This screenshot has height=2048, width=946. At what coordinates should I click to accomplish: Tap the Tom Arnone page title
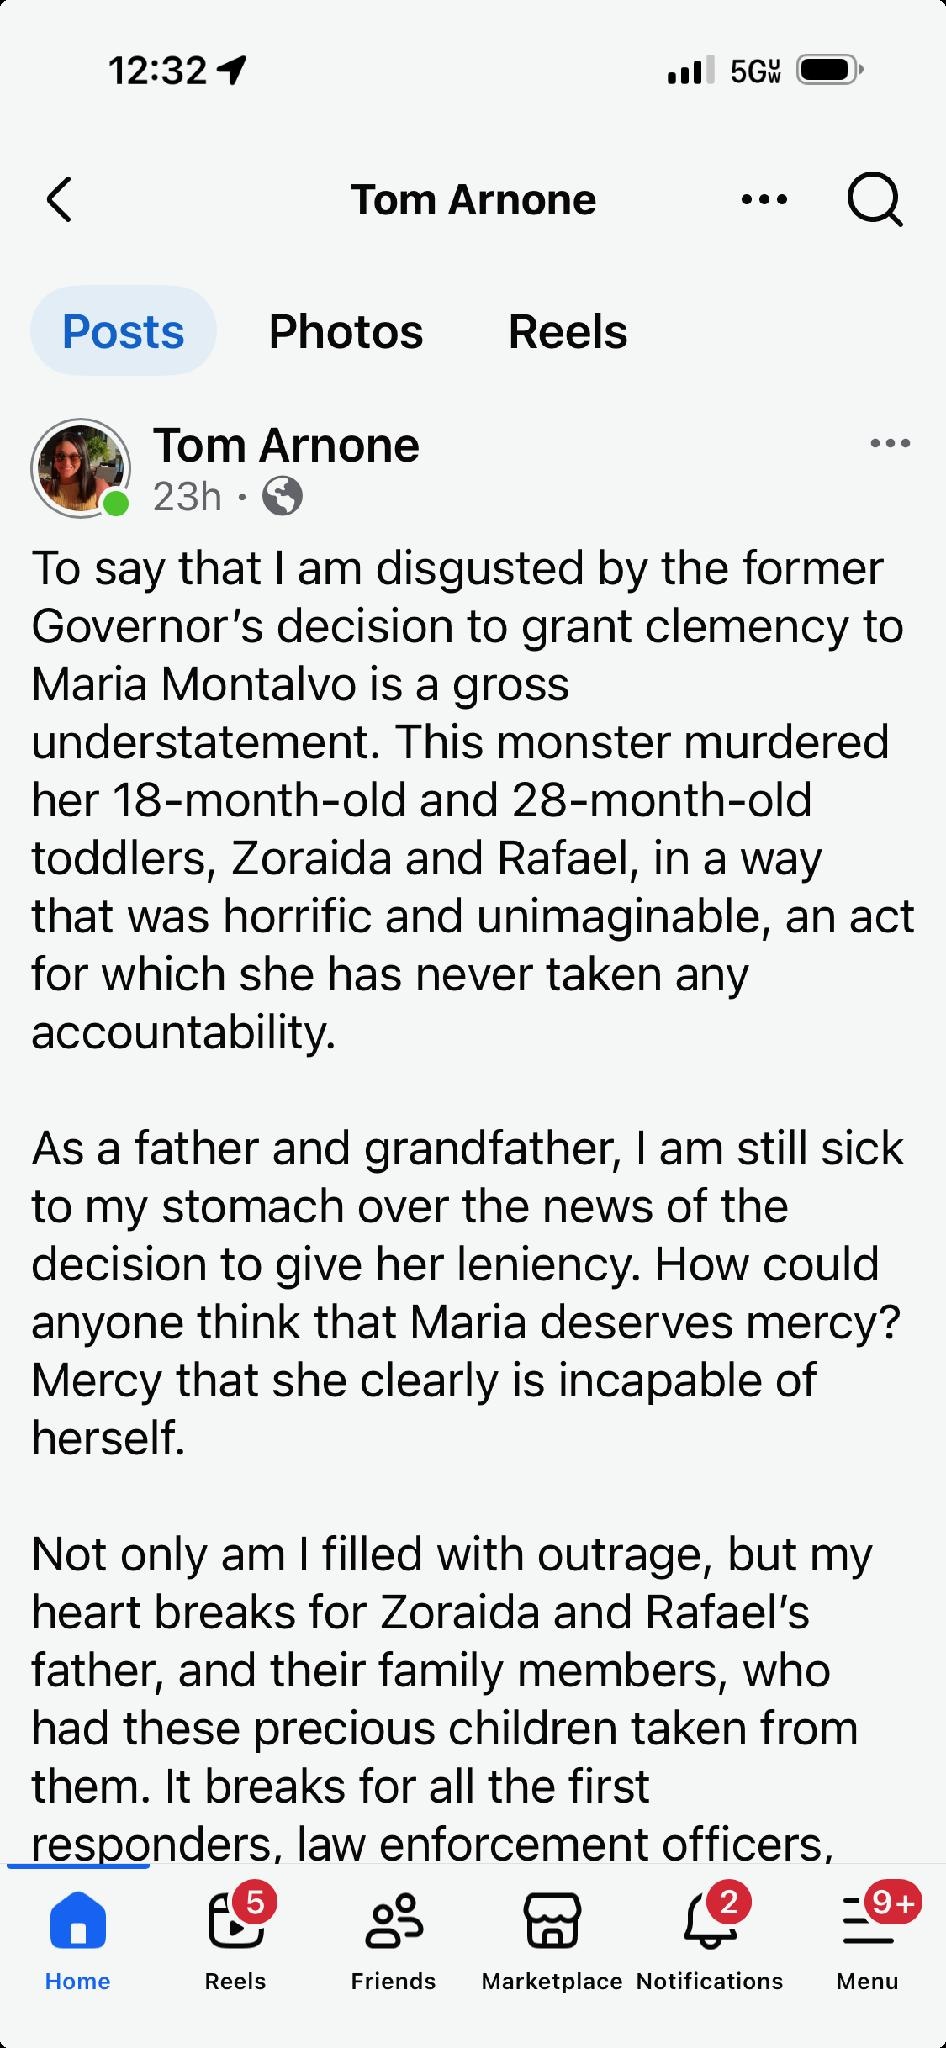[x=473, y=200]
